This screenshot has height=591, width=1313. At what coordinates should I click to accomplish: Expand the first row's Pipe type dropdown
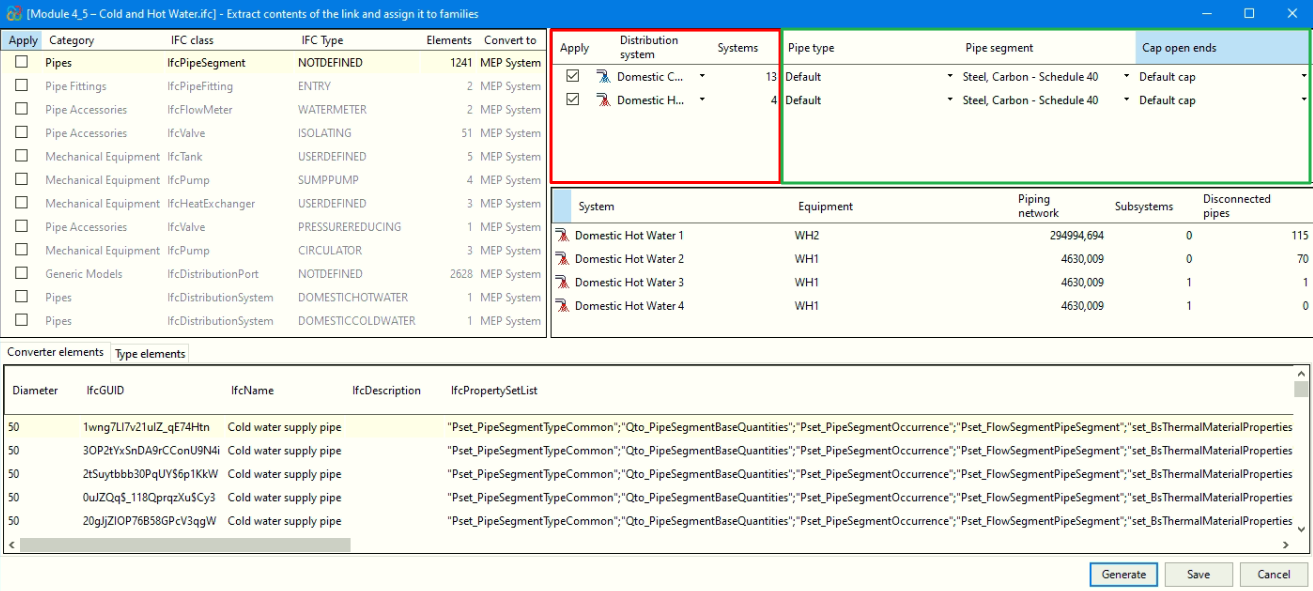click(949, 76)
